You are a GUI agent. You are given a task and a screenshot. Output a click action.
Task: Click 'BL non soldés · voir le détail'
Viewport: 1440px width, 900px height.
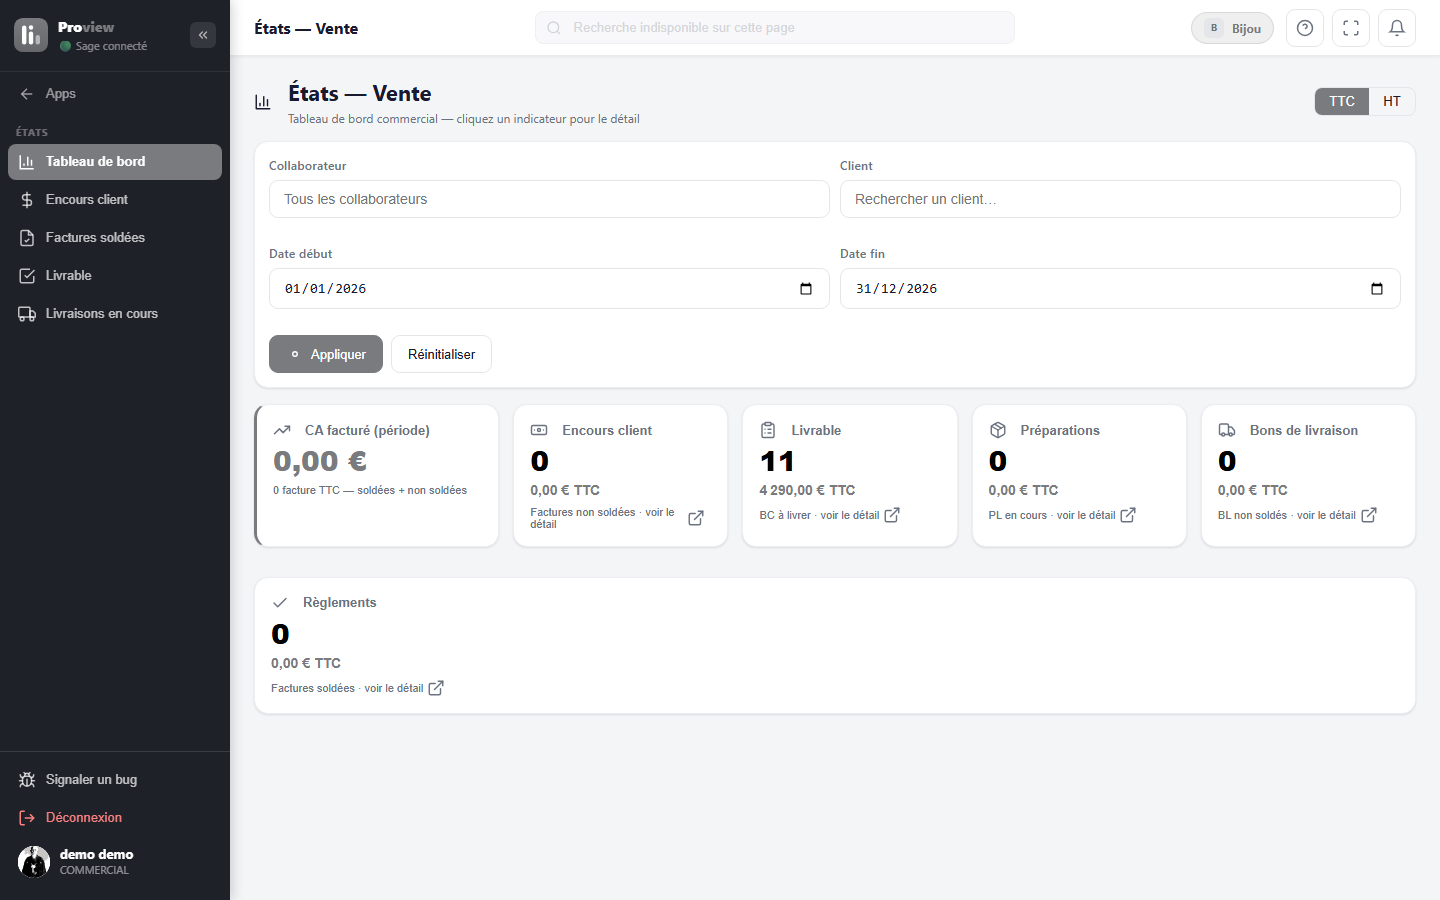1287,515
